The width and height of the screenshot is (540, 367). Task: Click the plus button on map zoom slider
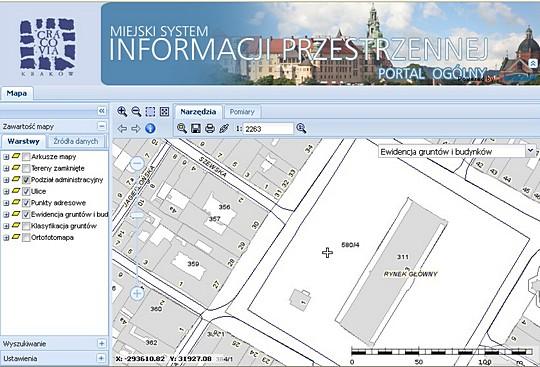(x=137, y=293)
